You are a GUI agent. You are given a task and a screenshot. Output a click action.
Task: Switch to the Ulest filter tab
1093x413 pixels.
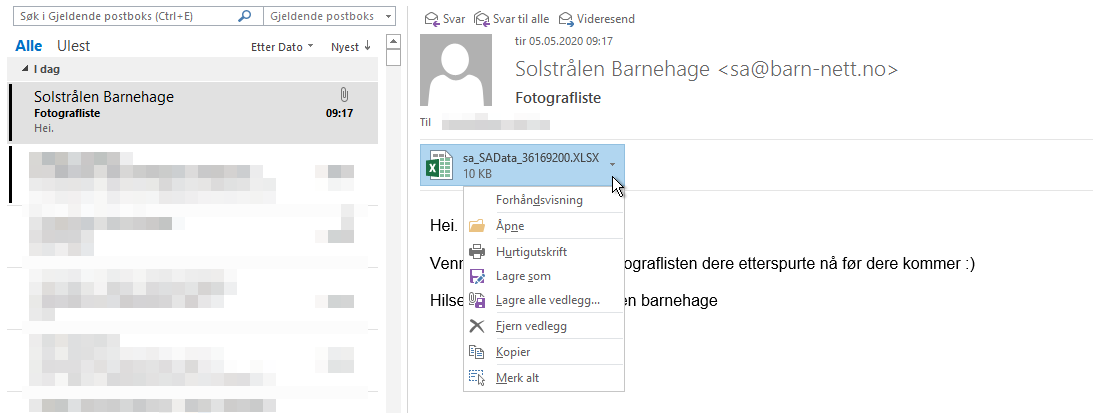[73, 46]
